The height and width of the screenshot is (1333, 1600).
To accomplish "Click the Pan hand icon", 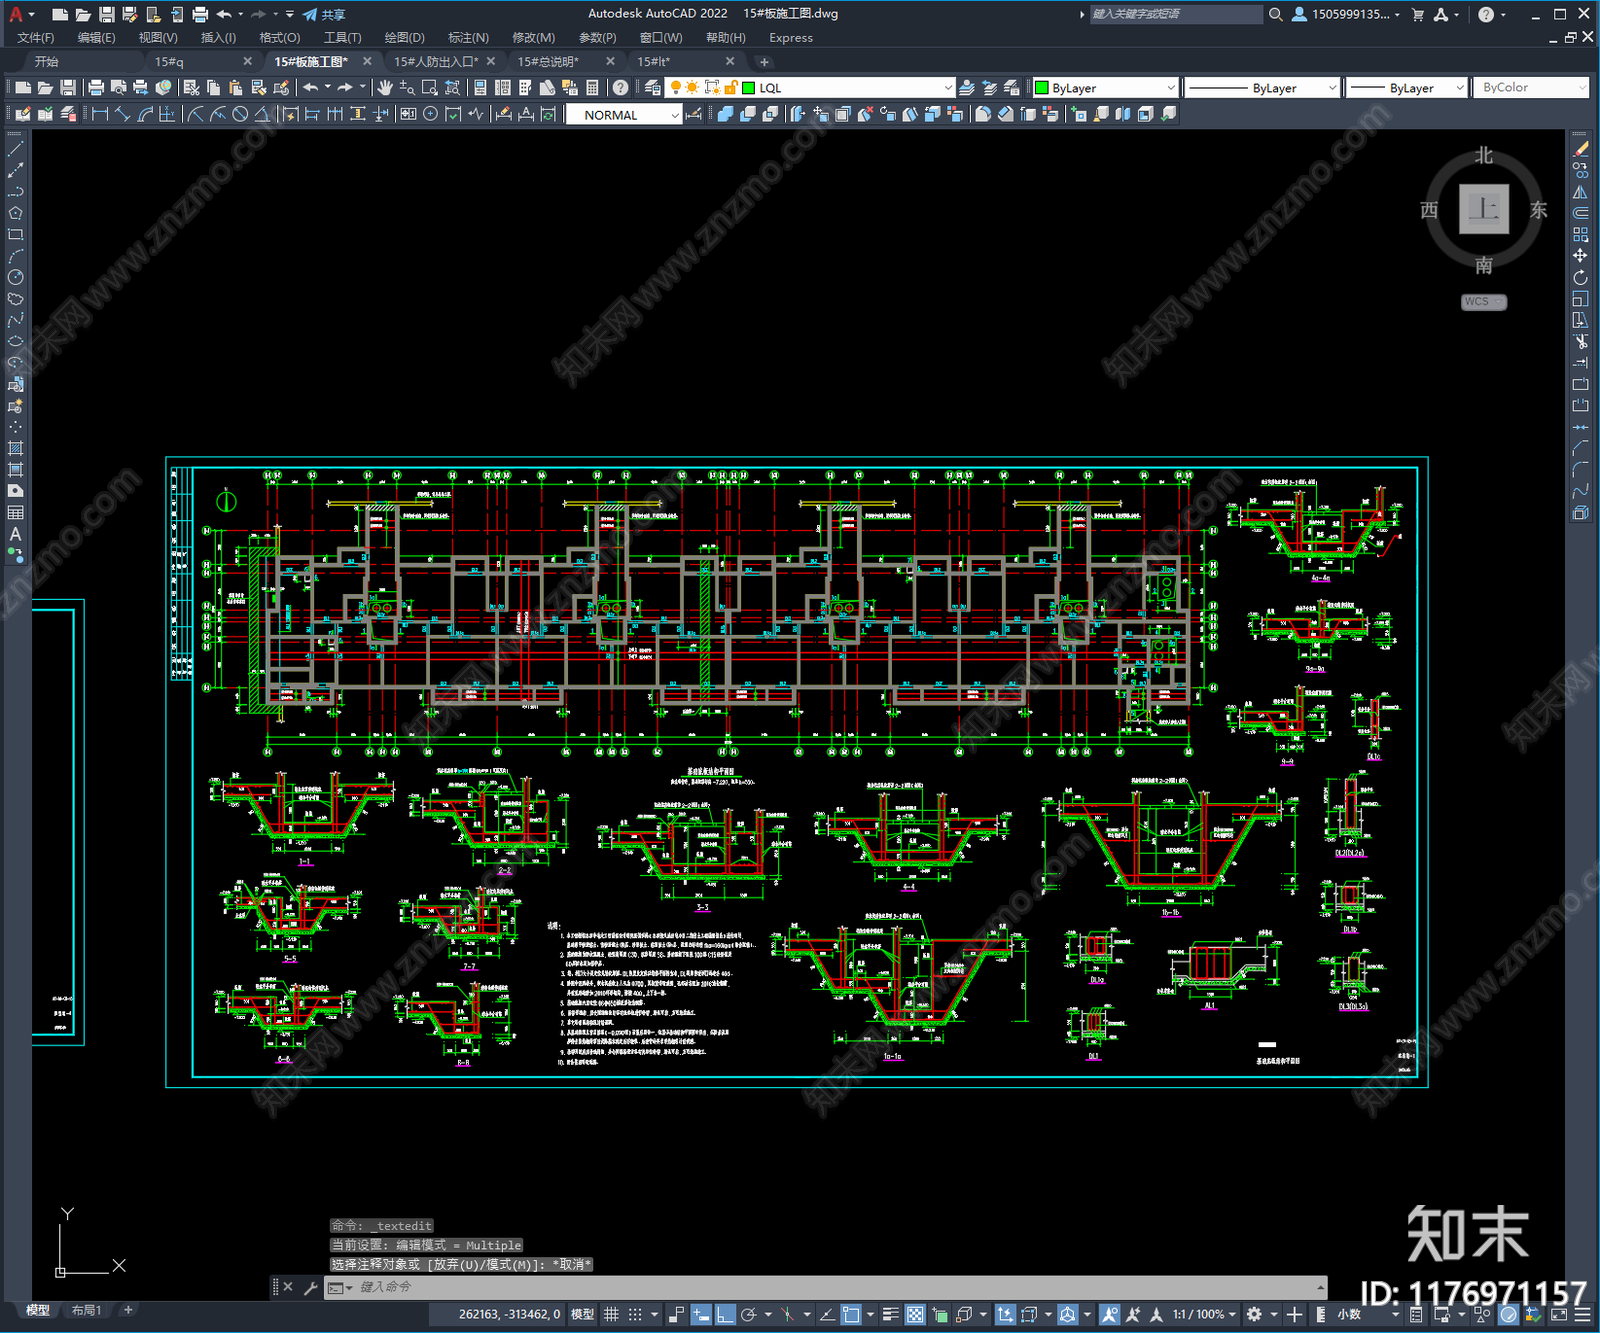I will 385,88.
